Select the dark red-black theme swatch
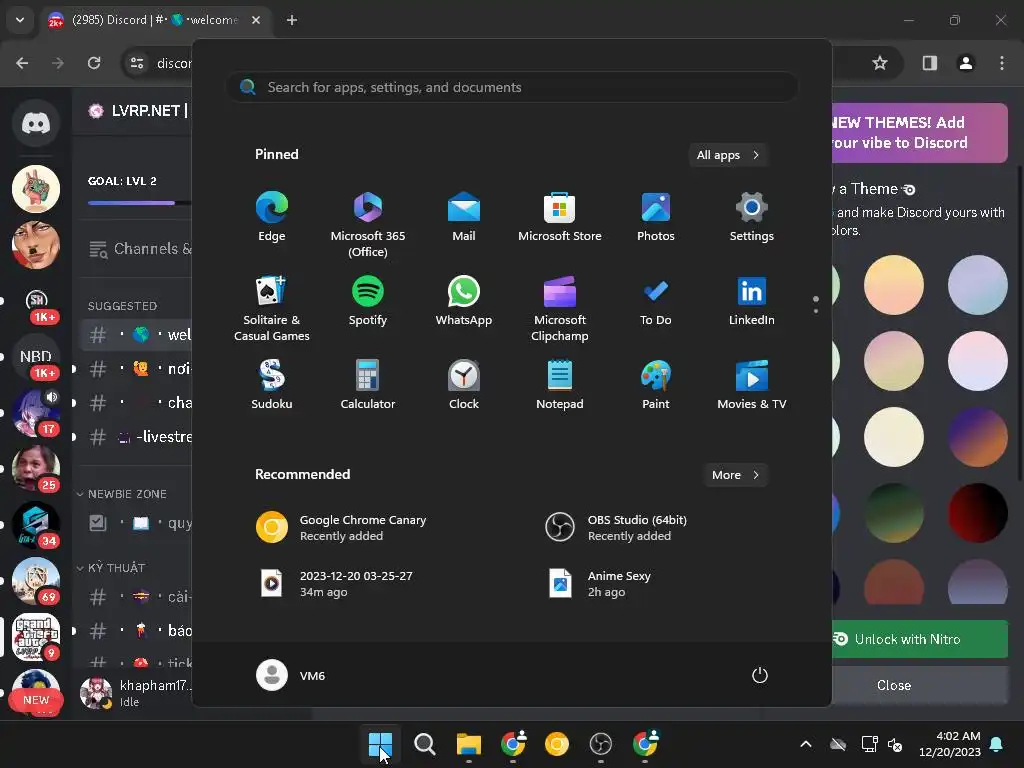The image size is (1024, 768). (978, 513)
